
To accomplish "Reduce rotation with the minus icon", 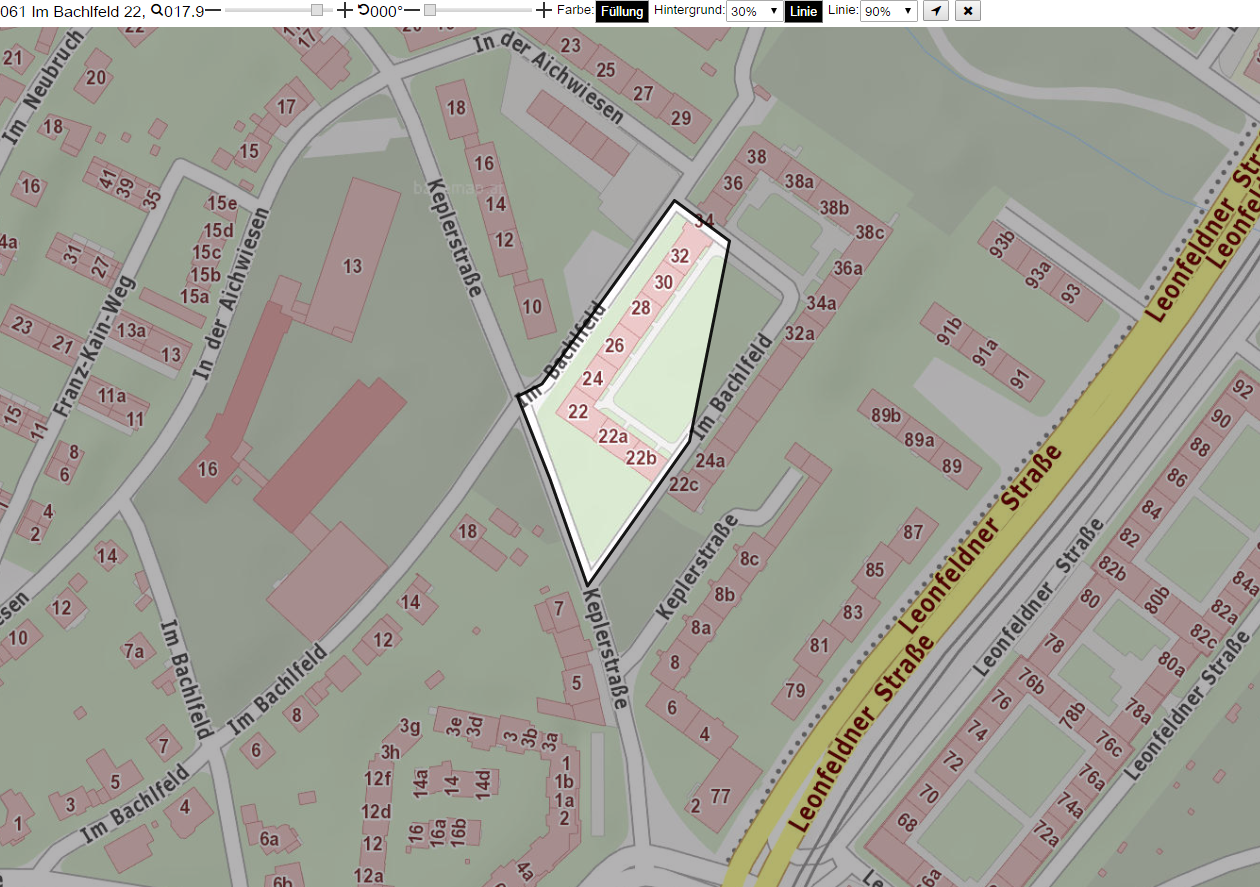I will [x=411, y=11].
